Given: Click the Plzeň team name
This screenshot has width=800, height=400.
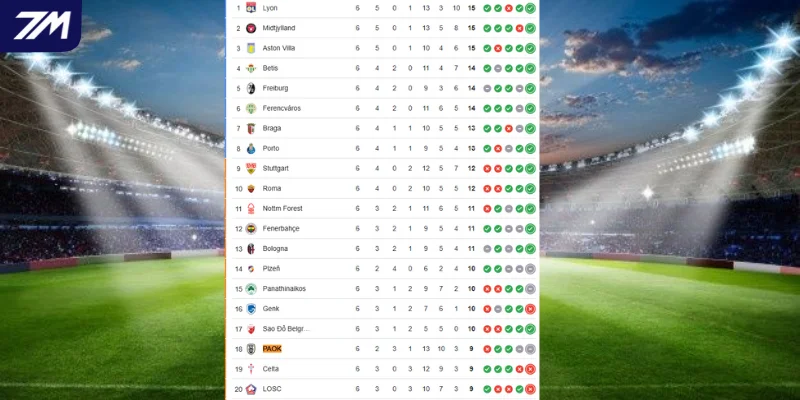Looking at the screenshot, I should [x=271, y=268].
